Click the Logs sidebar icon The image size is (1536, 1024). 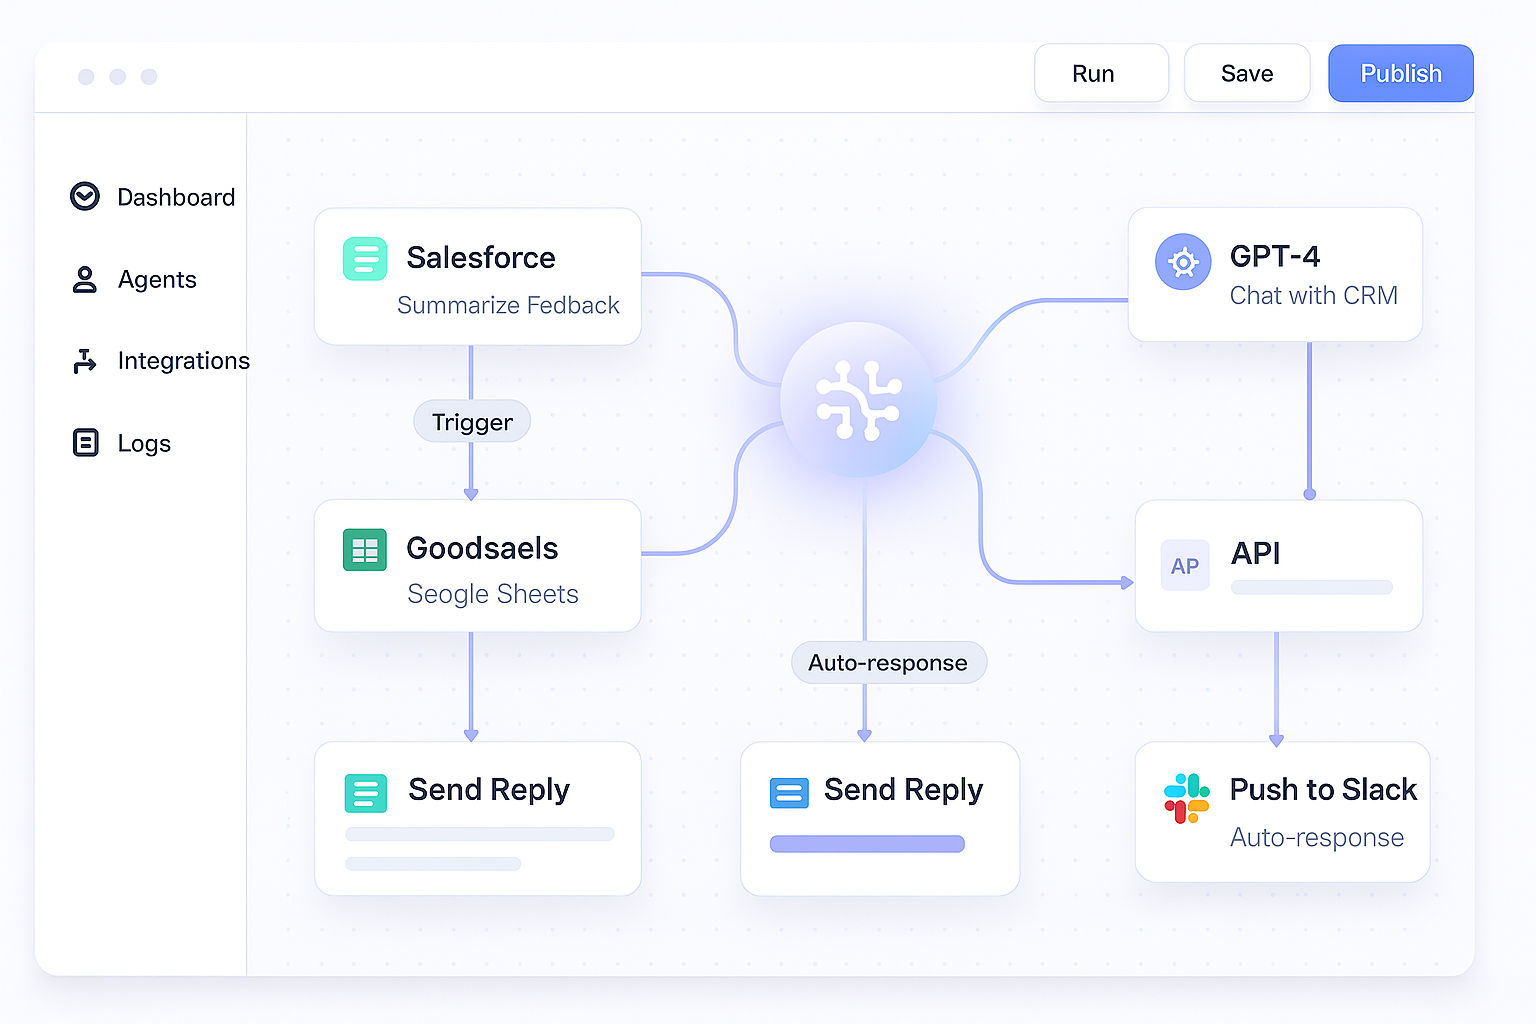(85, 443)
